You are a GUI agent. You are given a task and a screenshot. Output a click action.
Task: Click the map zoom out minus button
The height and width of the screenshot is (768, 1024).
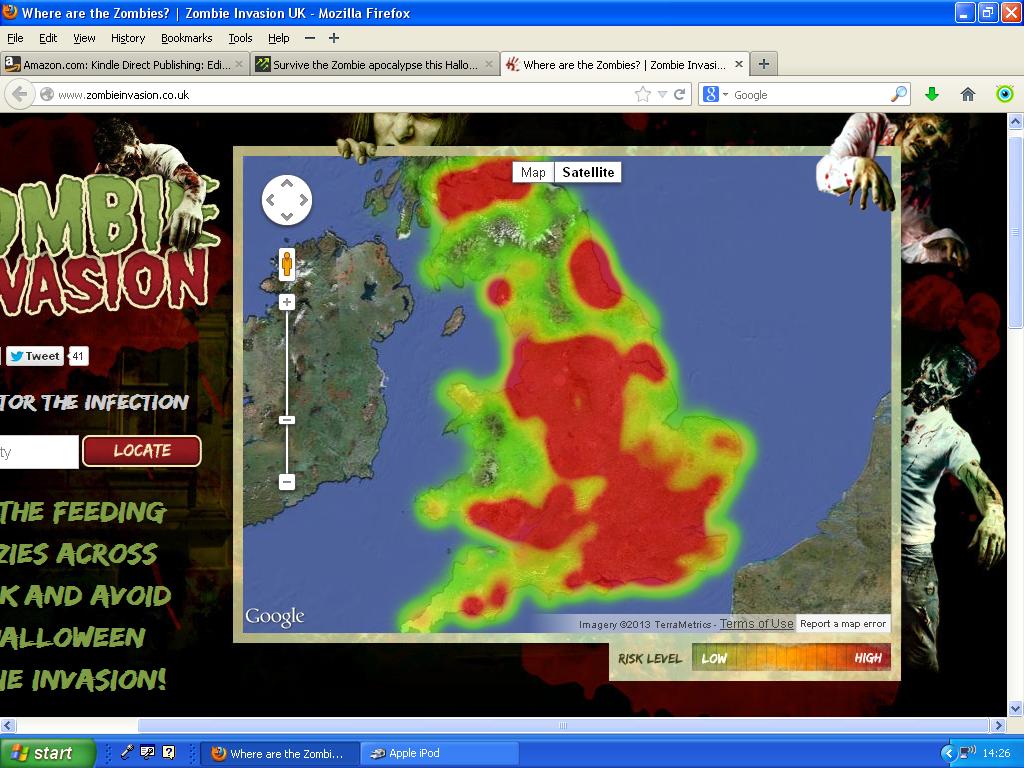(287, 482)
